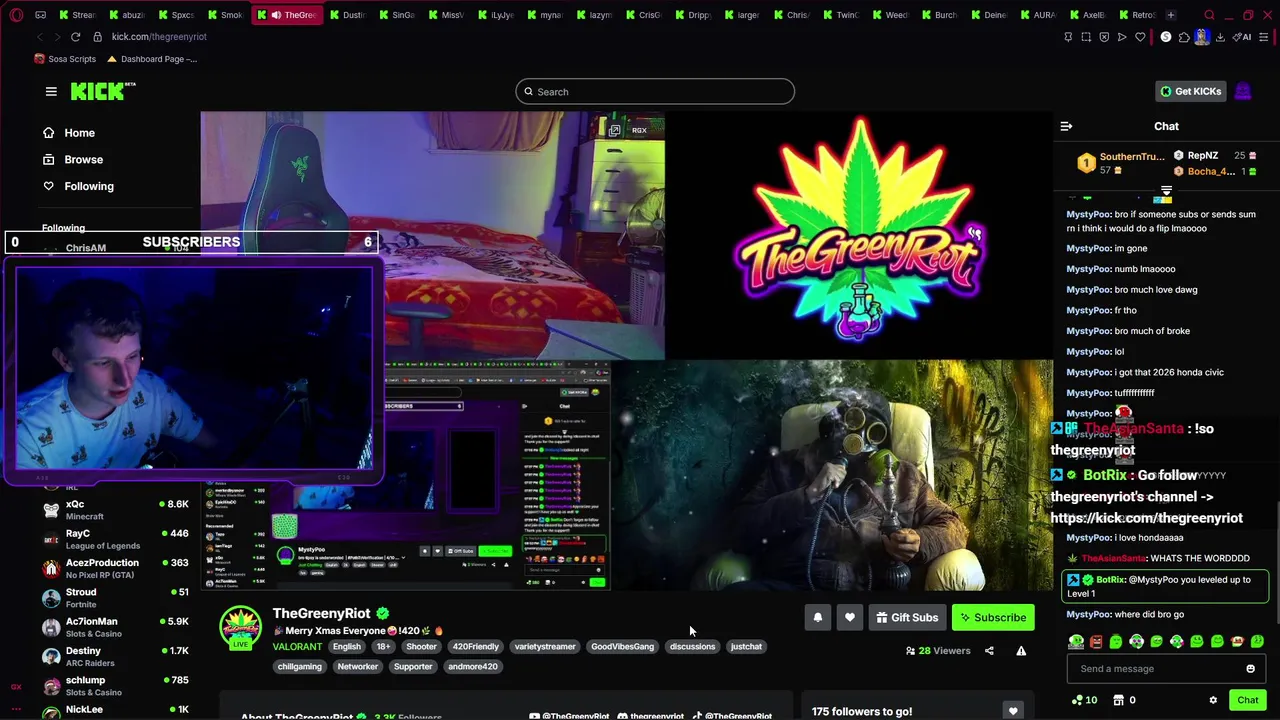Click the Shooter tag

tap(421, 647)
